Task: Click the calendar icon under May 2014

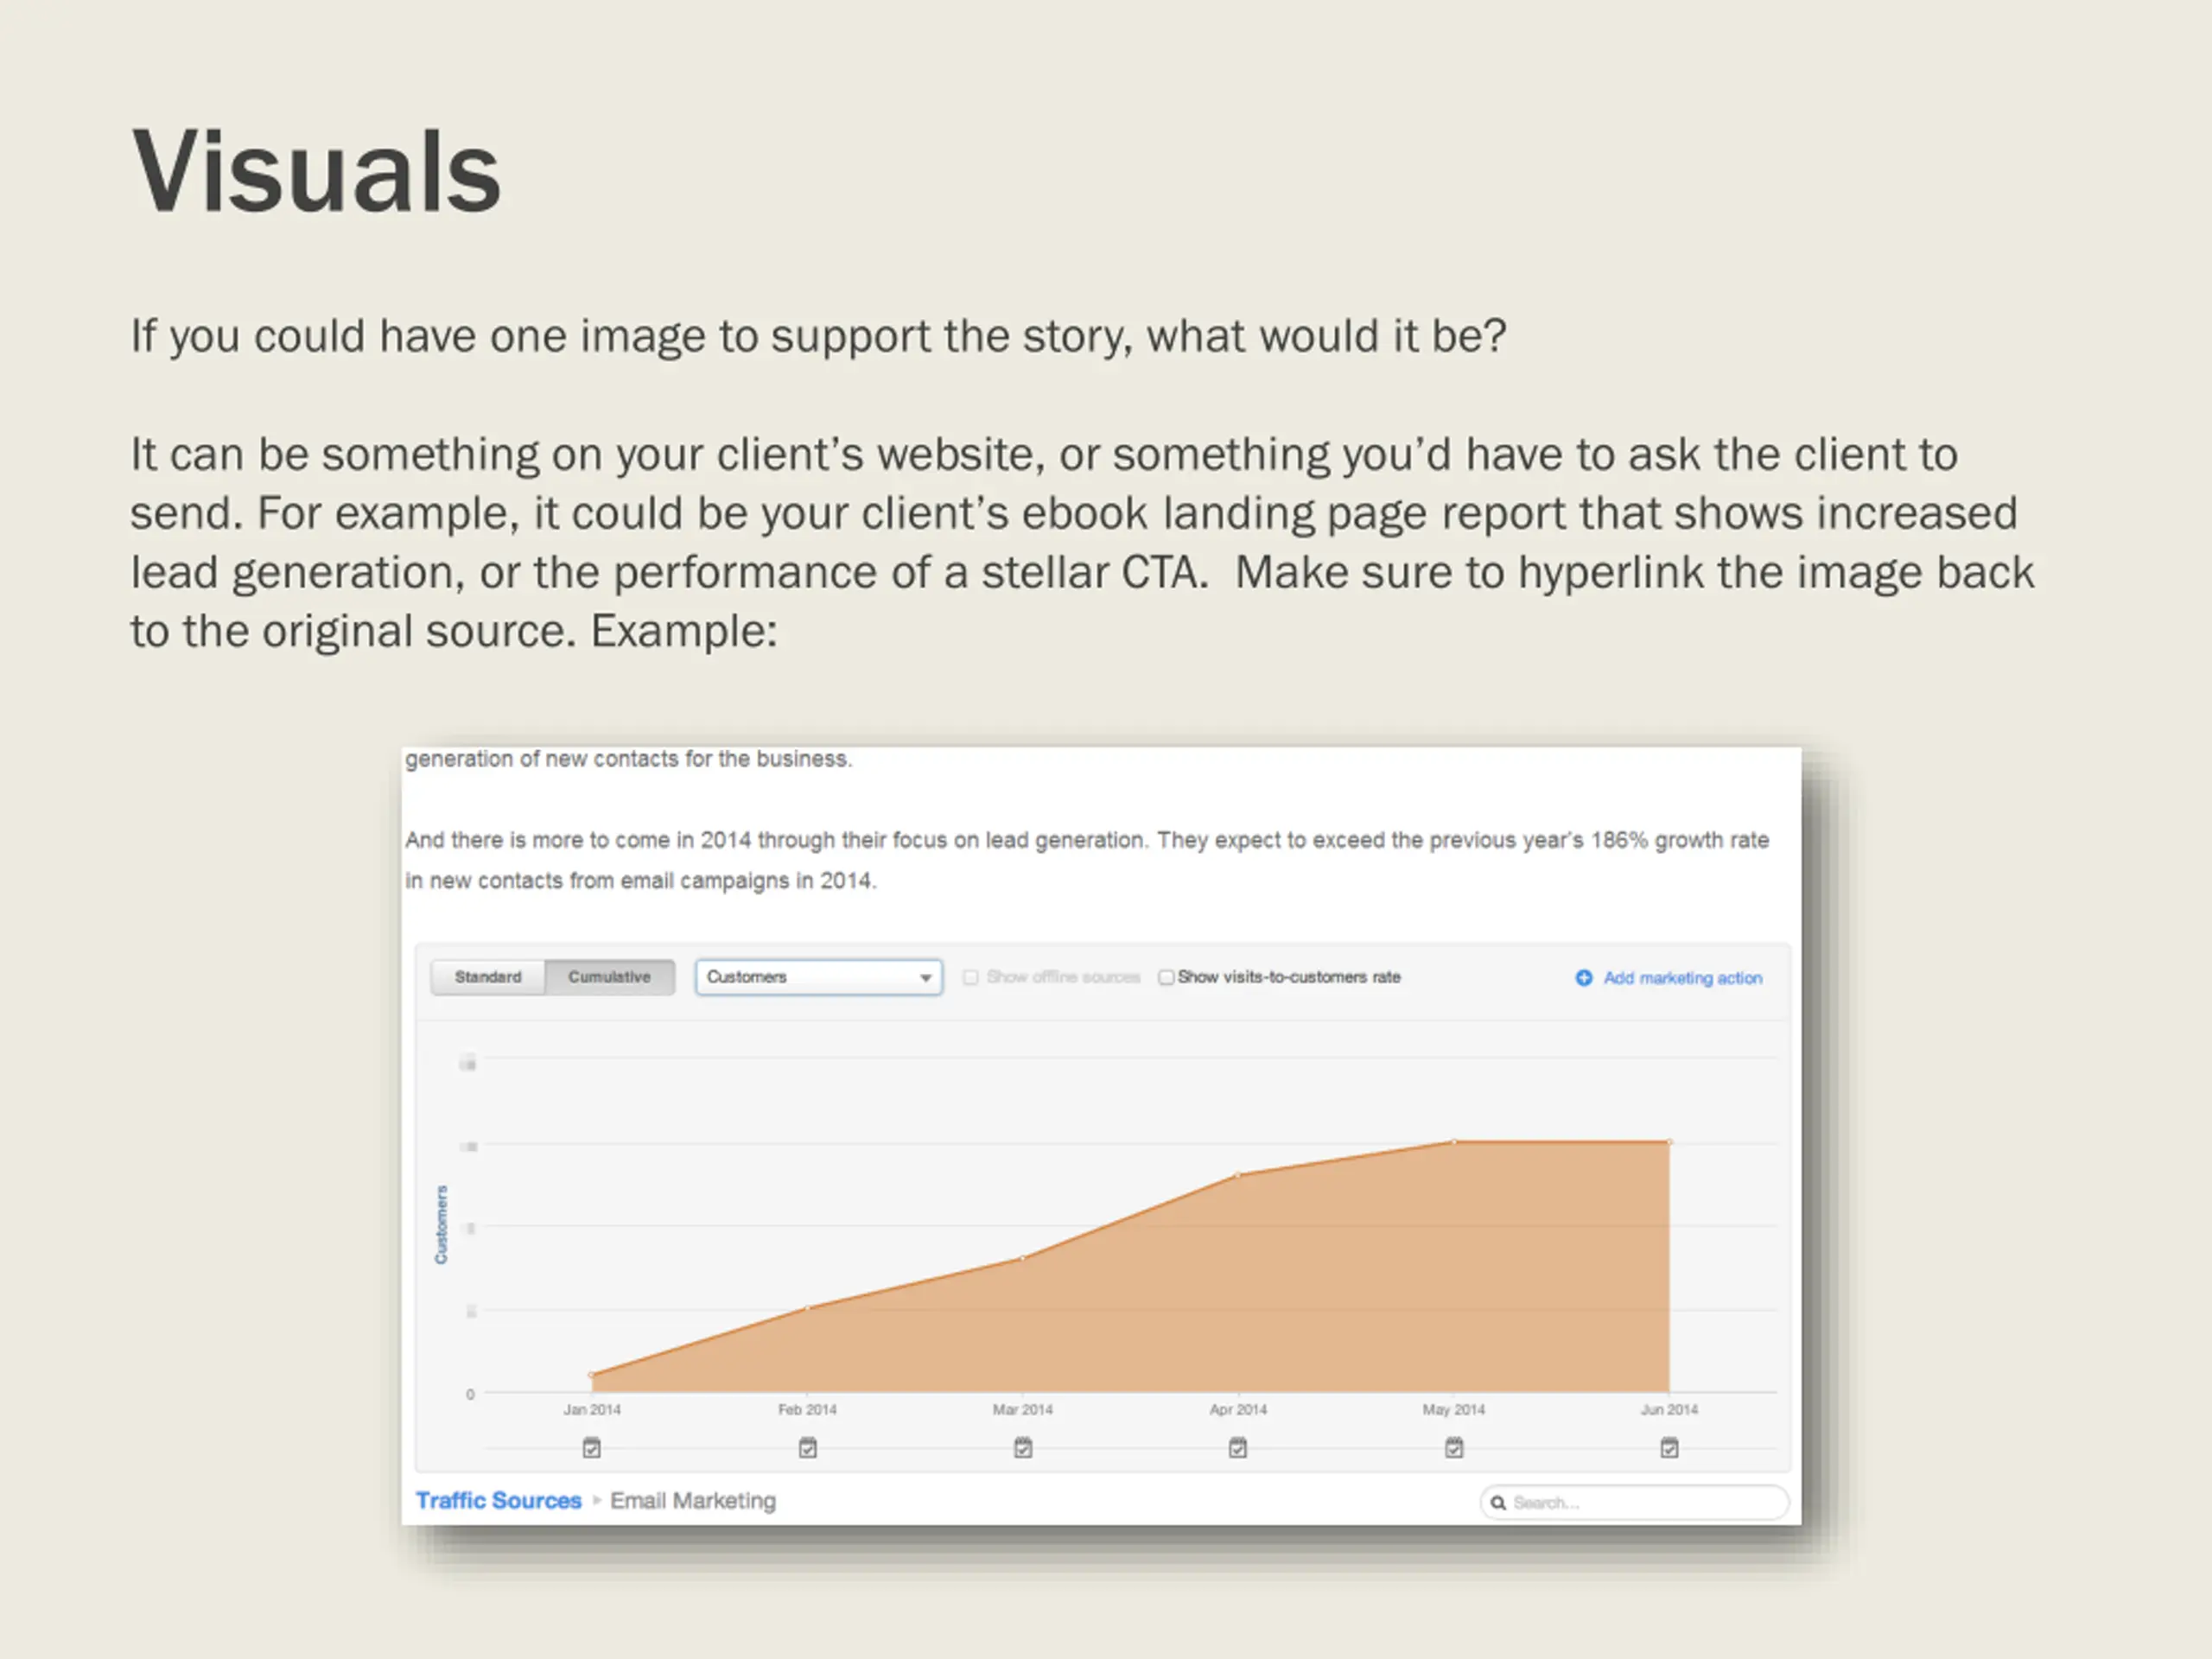Action: click(1454, 1448)
